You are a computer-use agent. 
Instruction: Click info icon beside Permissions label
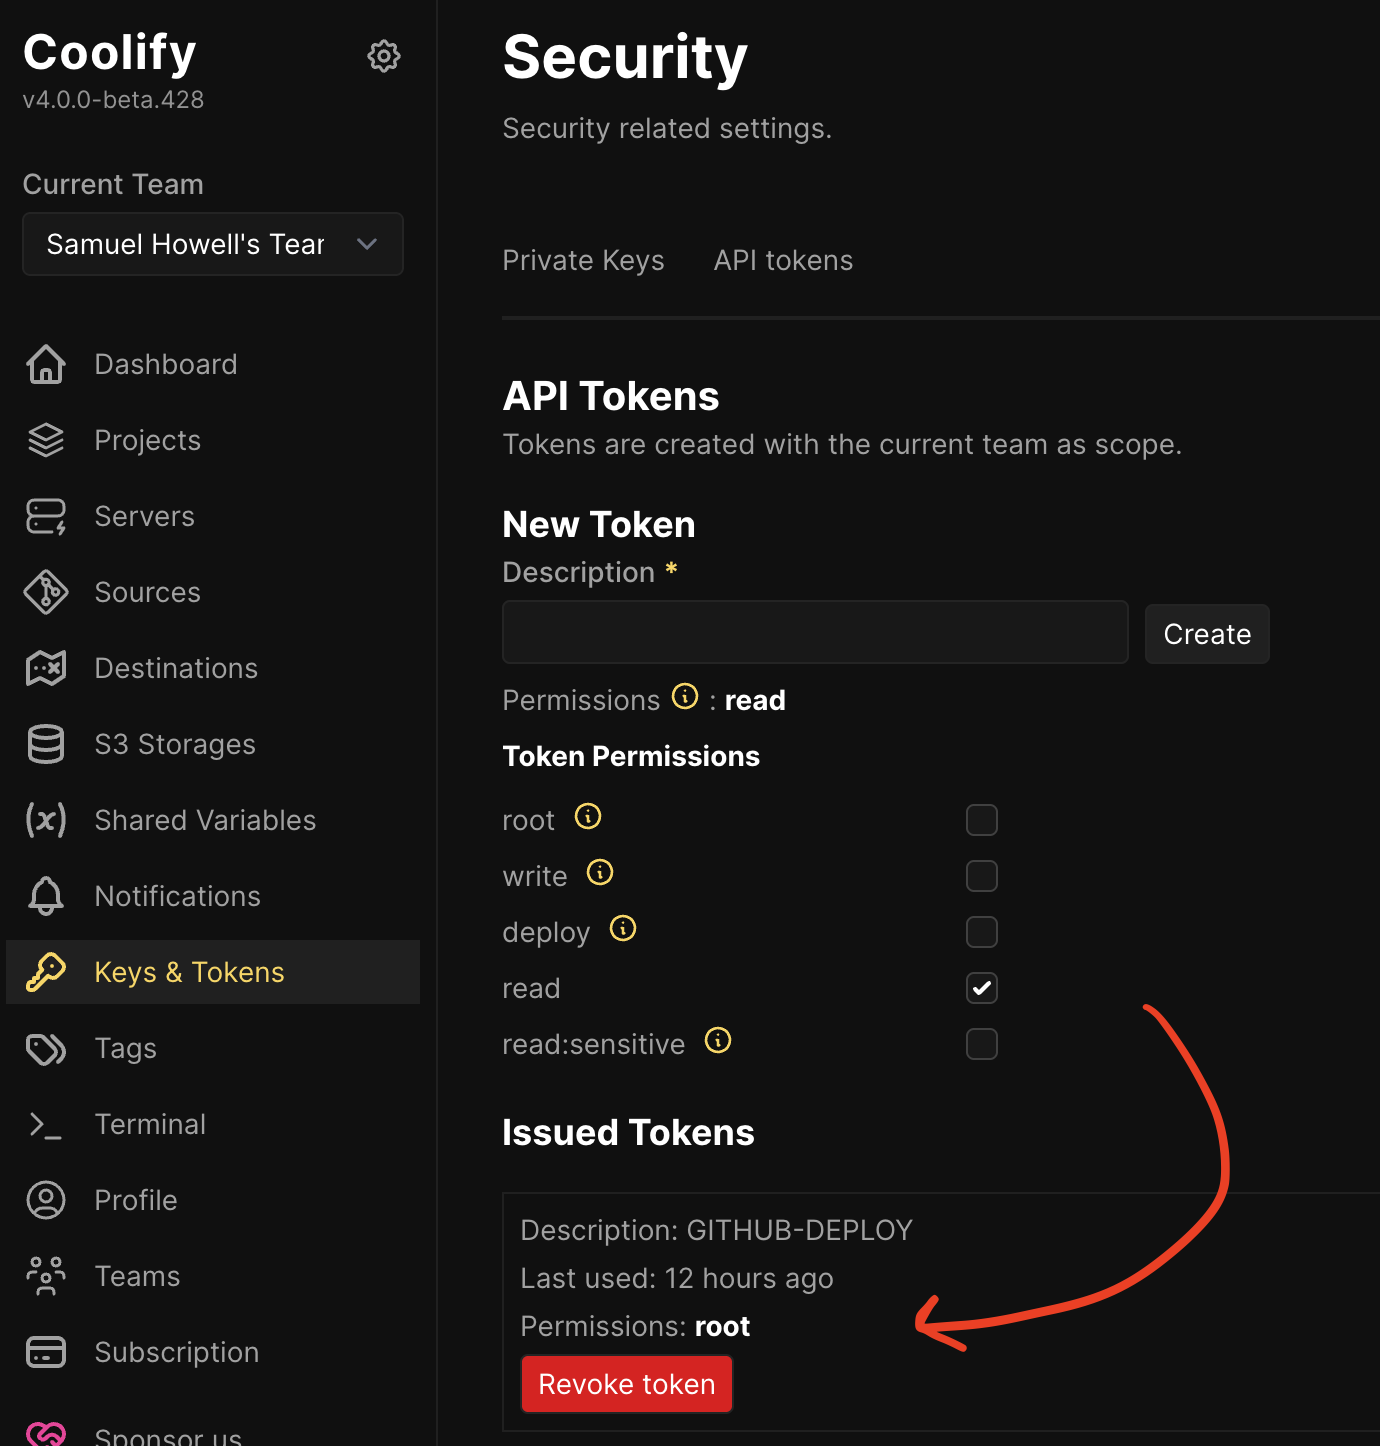click(x=685, y=696)
